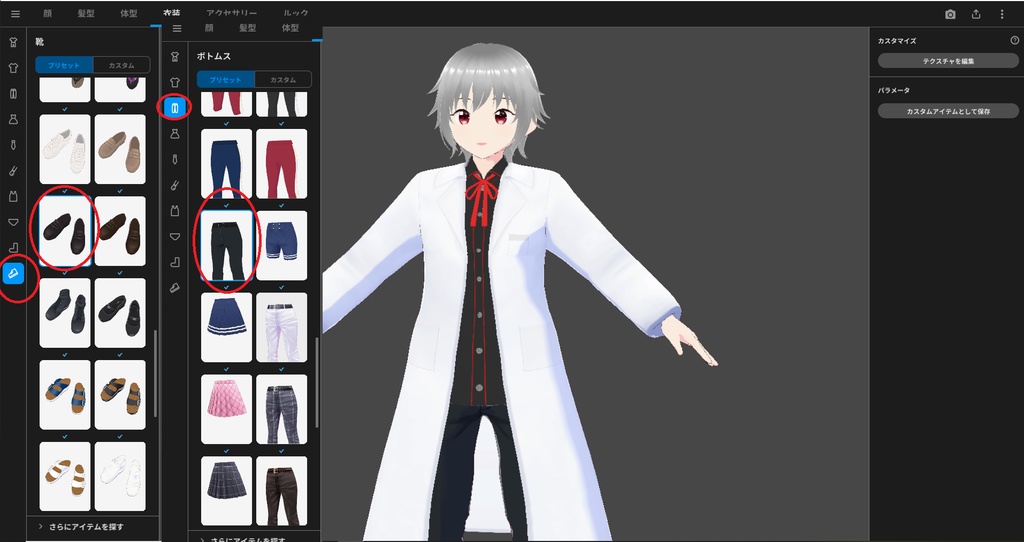Click the bottoms list vertical scrollbar

click(317, 383)
